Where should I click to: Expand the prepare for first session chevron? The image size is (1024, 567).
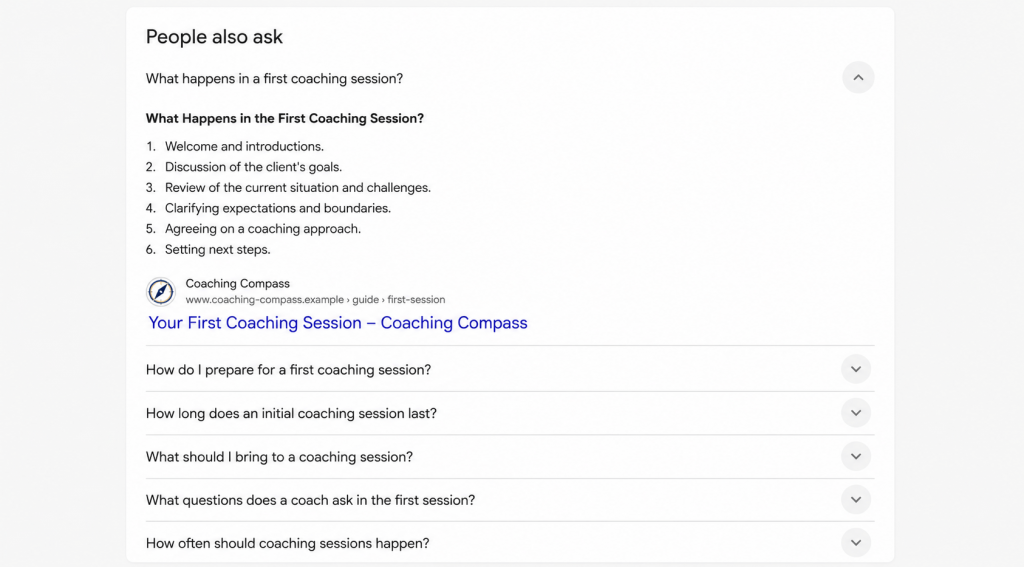pos(856,370)
